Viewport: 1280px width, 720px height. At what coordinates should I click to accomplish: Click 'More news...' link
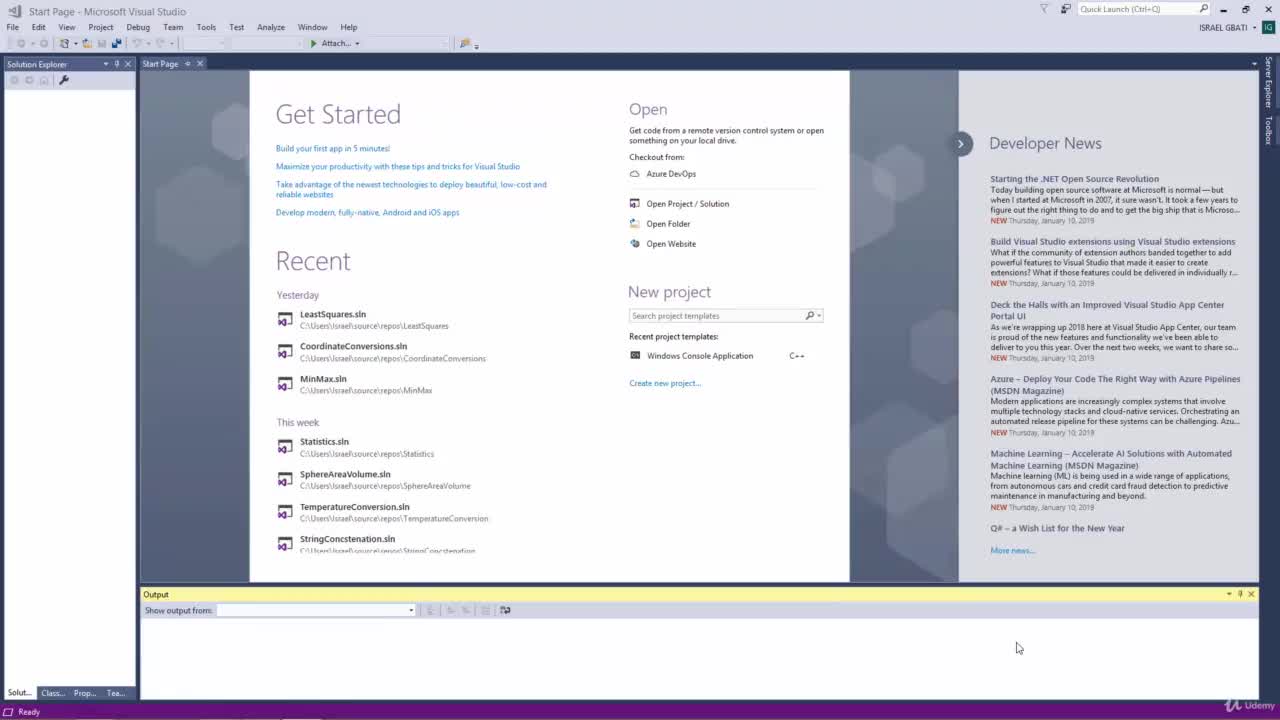pyautogui.click(x=1012, y=551)
